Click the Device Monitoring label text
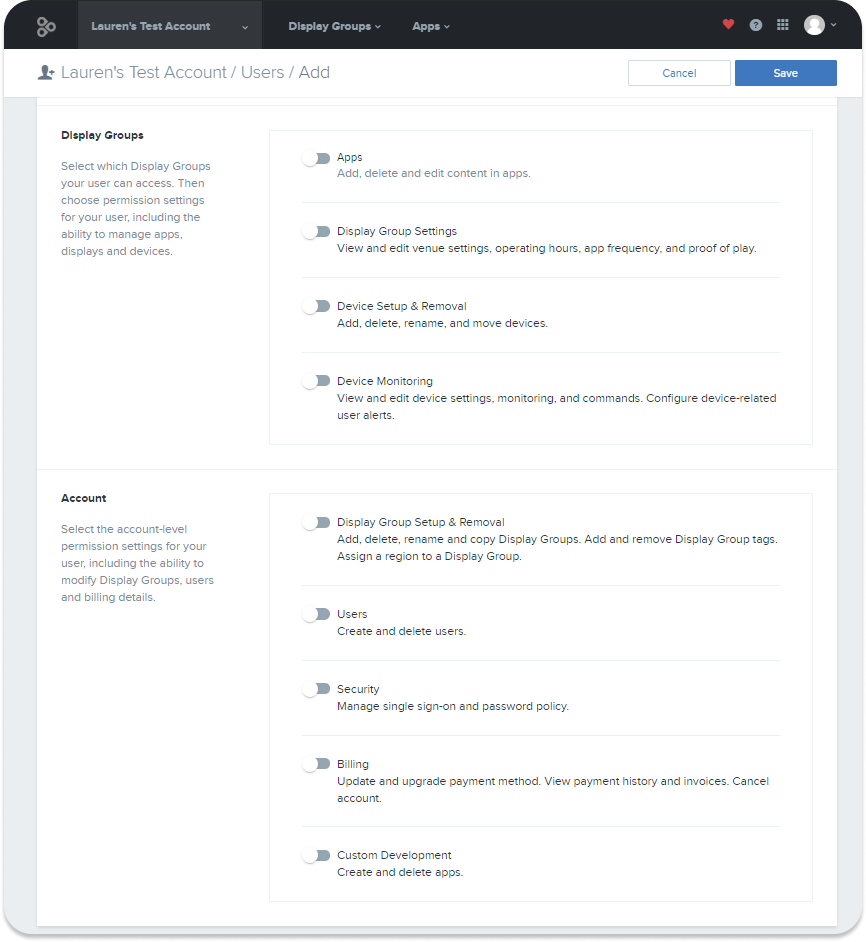This screenshot has height=942, width=866. 385,381
